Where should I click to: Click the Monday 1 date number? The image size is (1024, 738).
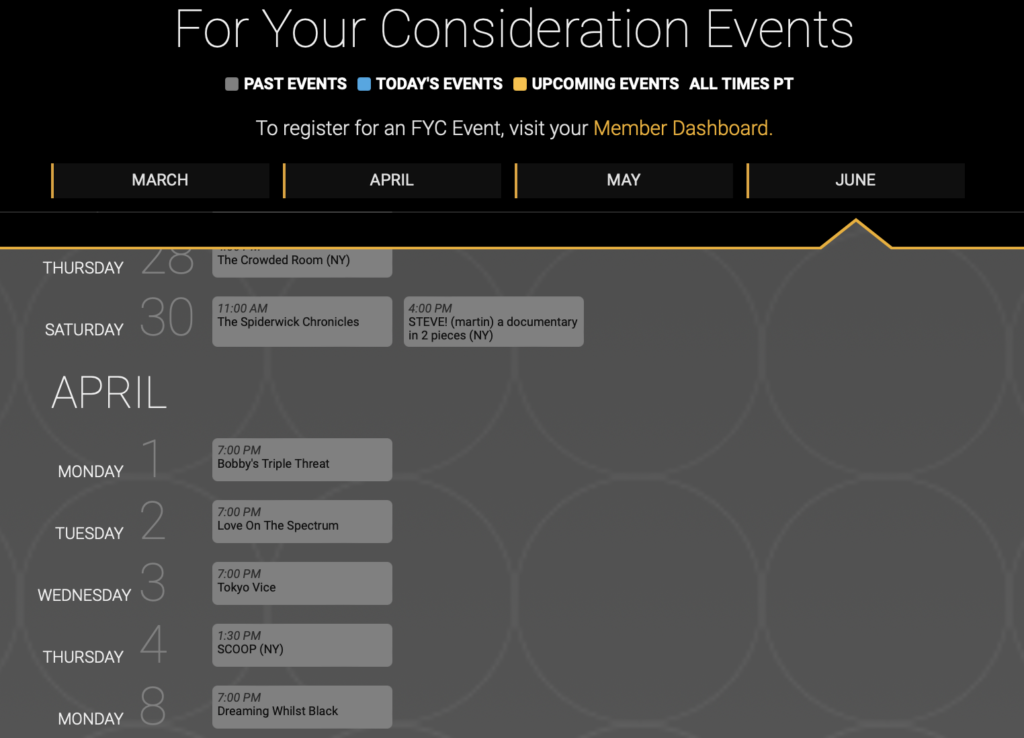tap(151, 458)
